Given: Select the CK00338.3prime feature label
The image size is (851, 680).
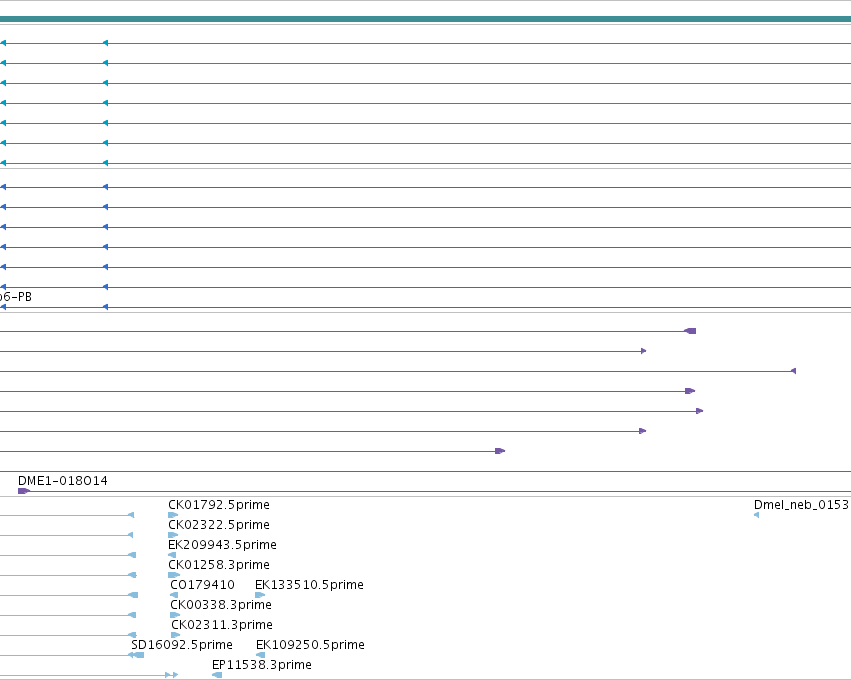Looking at the screenshot, I should (x=220, y=605).
